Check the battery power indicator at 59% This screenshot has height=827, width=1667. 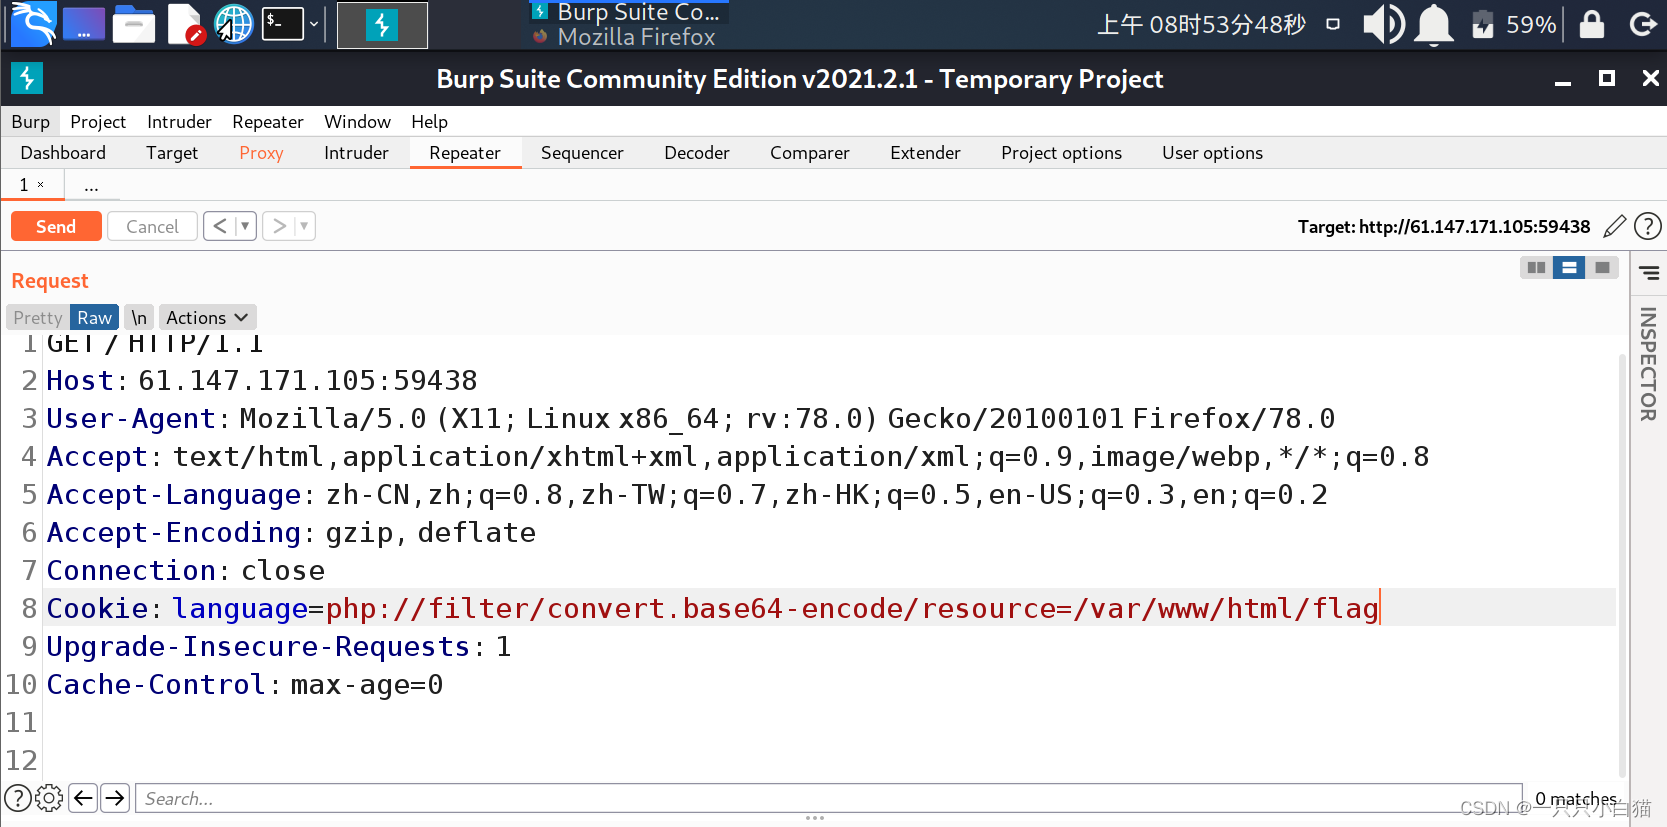click(x=1514, y=24)
